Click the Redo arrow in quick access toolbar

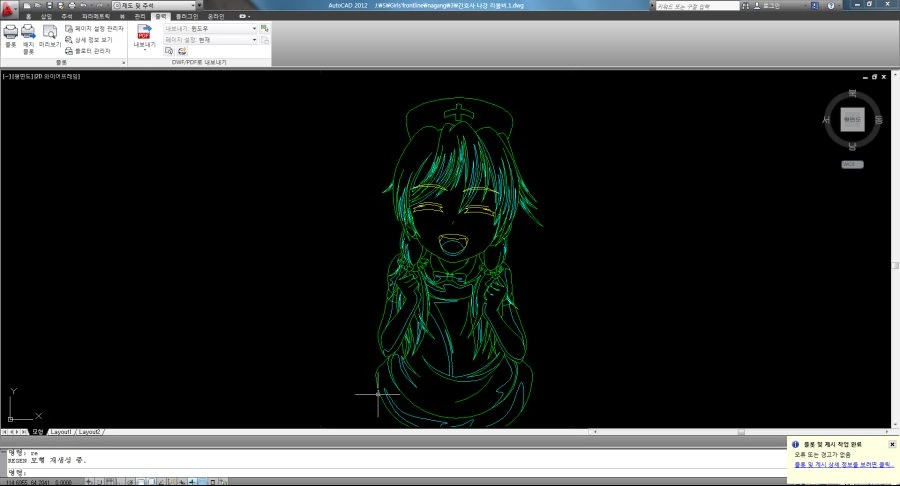[x=99, y=5]
